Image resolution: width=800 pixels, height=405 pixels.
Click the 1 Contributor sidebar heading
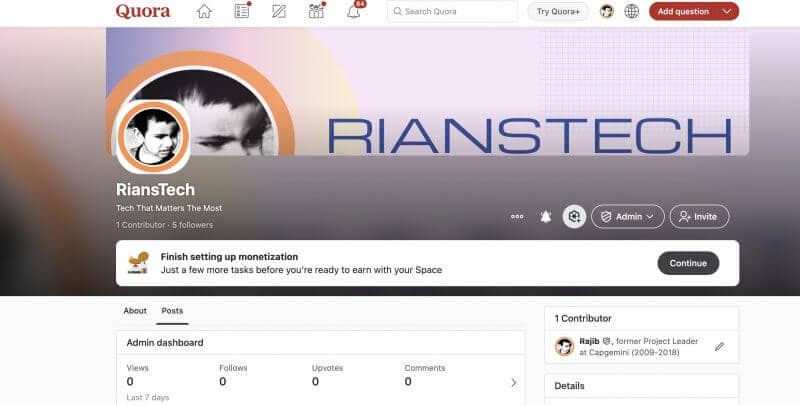(x=583, y=318)
